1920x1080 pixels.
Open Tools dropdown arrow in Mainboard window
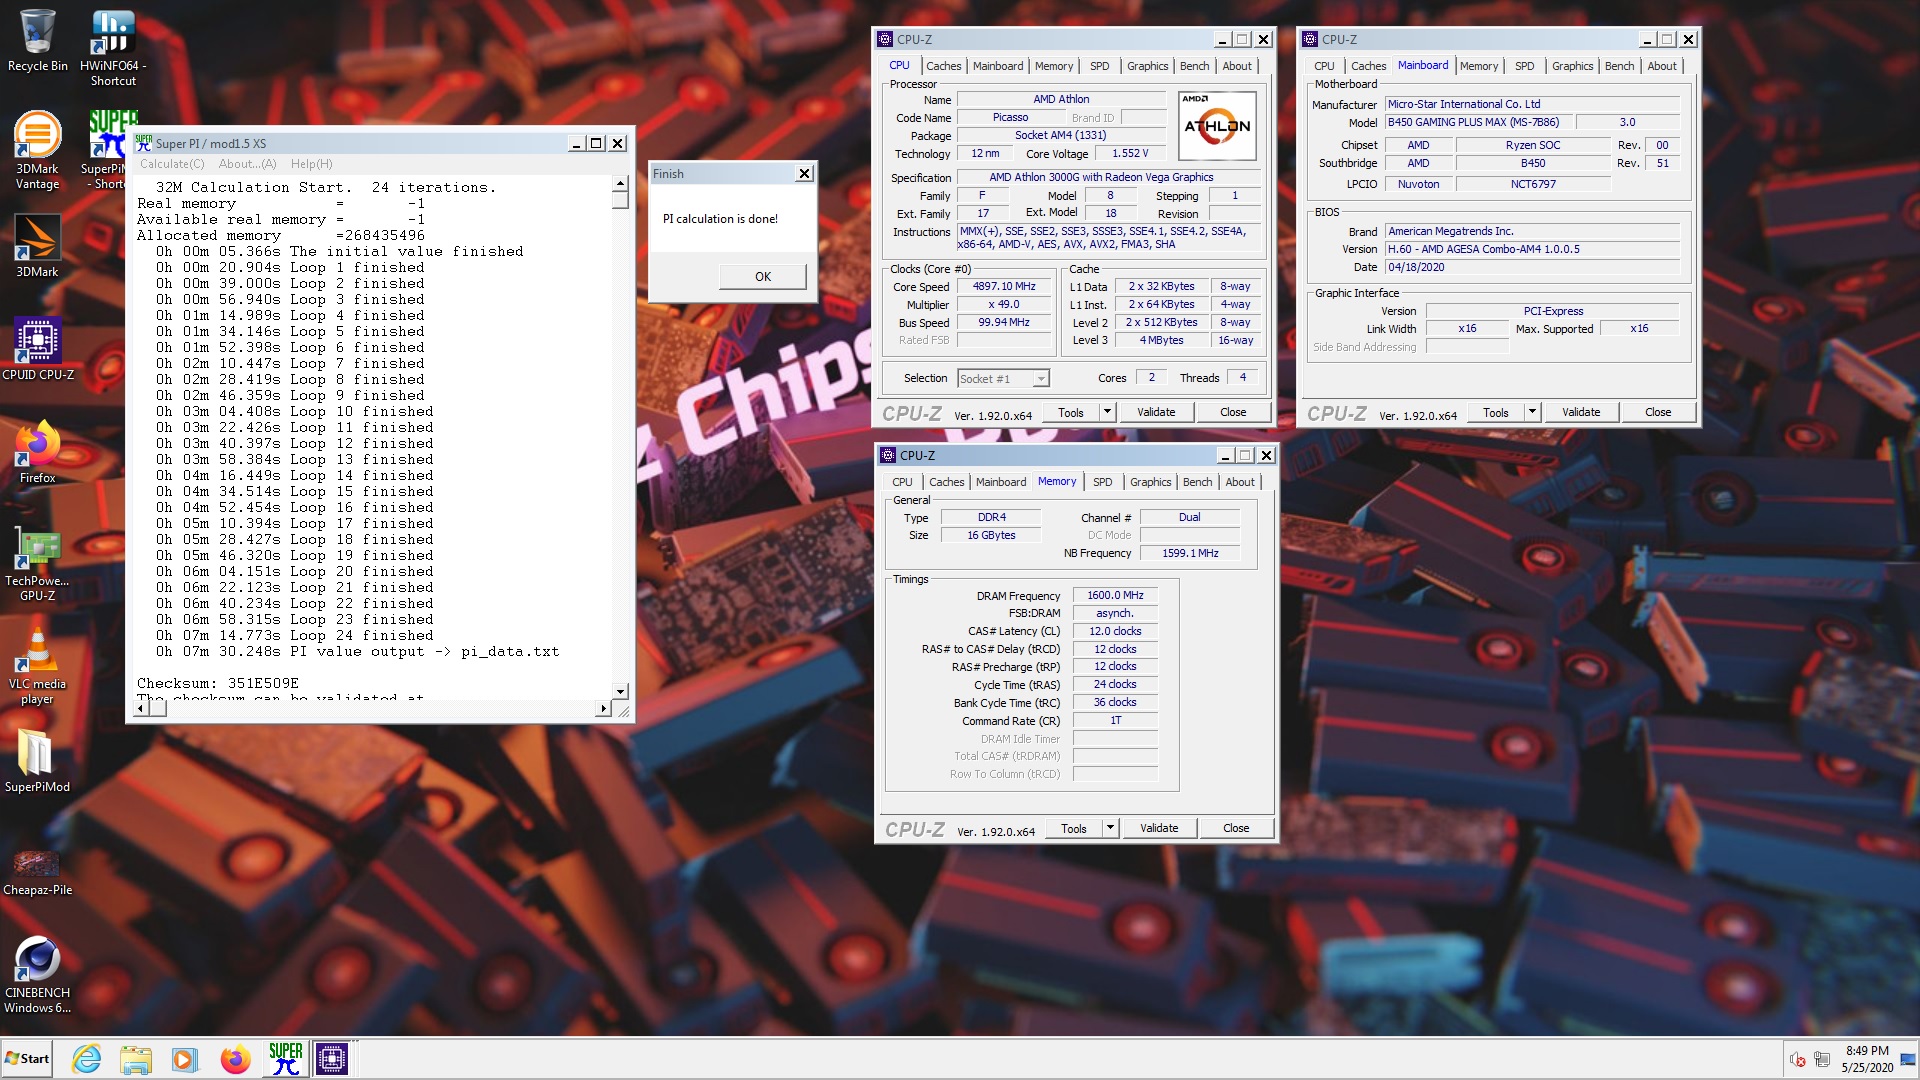(x=1531, y=412)
